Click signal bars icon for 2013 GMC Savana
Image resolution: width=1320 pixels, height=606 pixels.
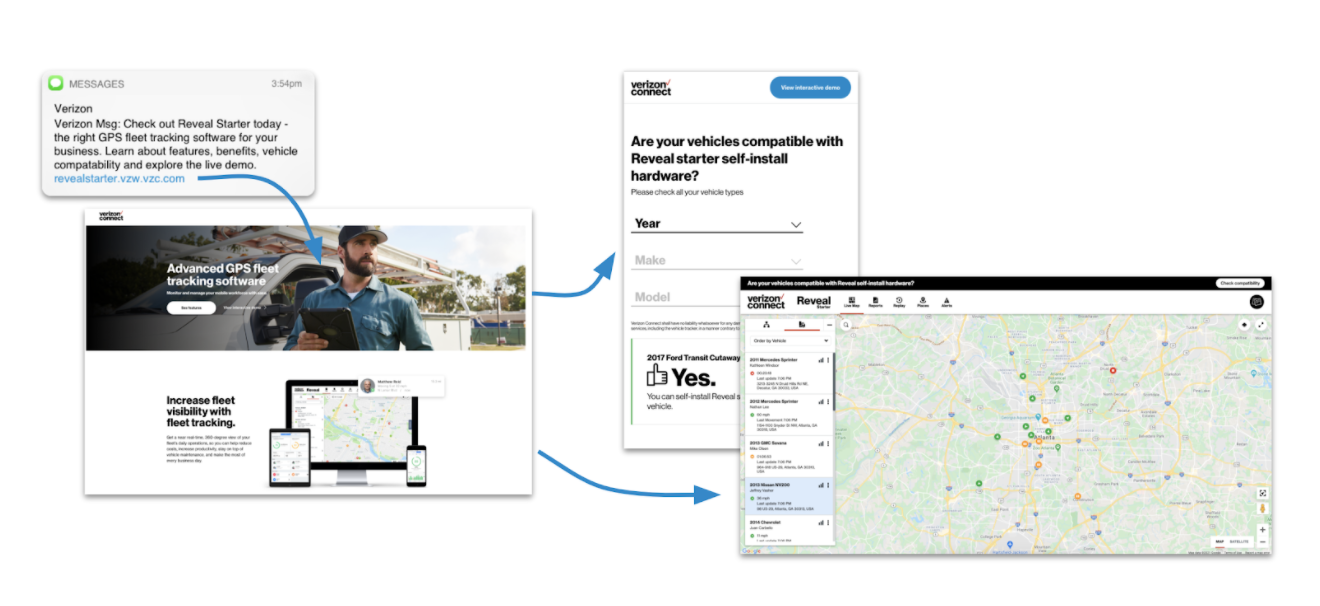[x=821, y=443]
